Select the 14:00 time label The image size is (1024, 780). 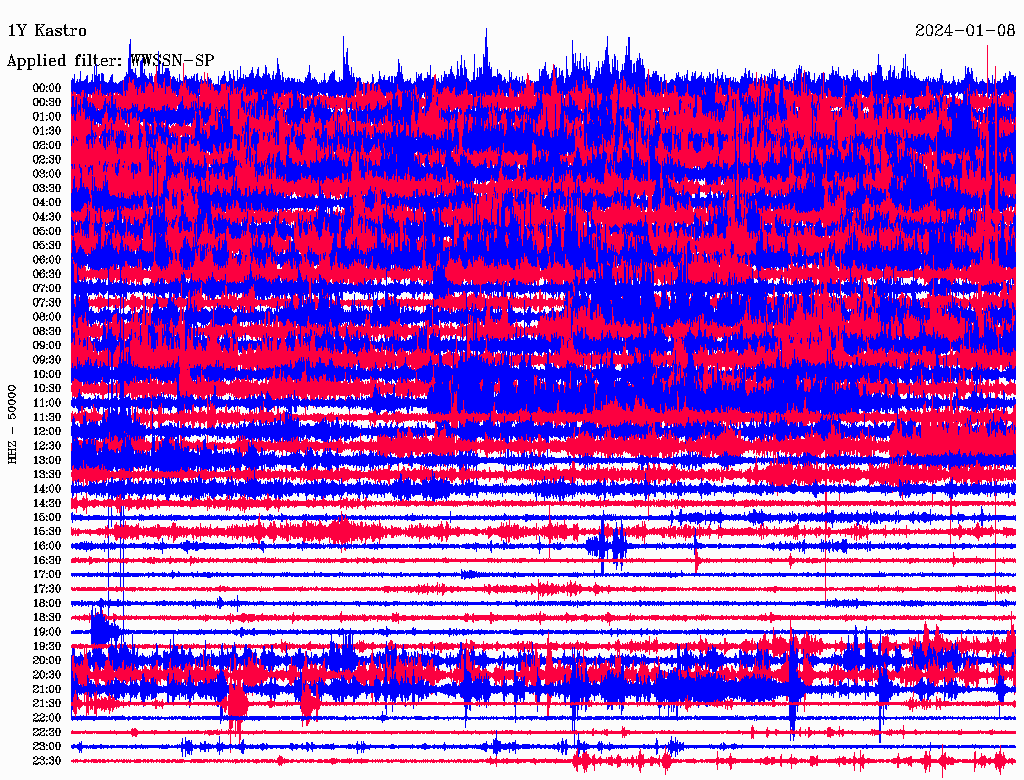click(x=47, y=489)
